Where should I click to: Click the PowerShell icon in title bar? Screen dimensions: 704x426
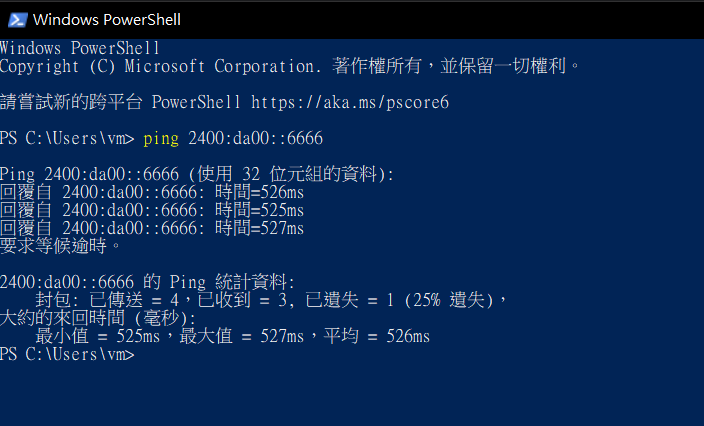click(x=16, y=19)
